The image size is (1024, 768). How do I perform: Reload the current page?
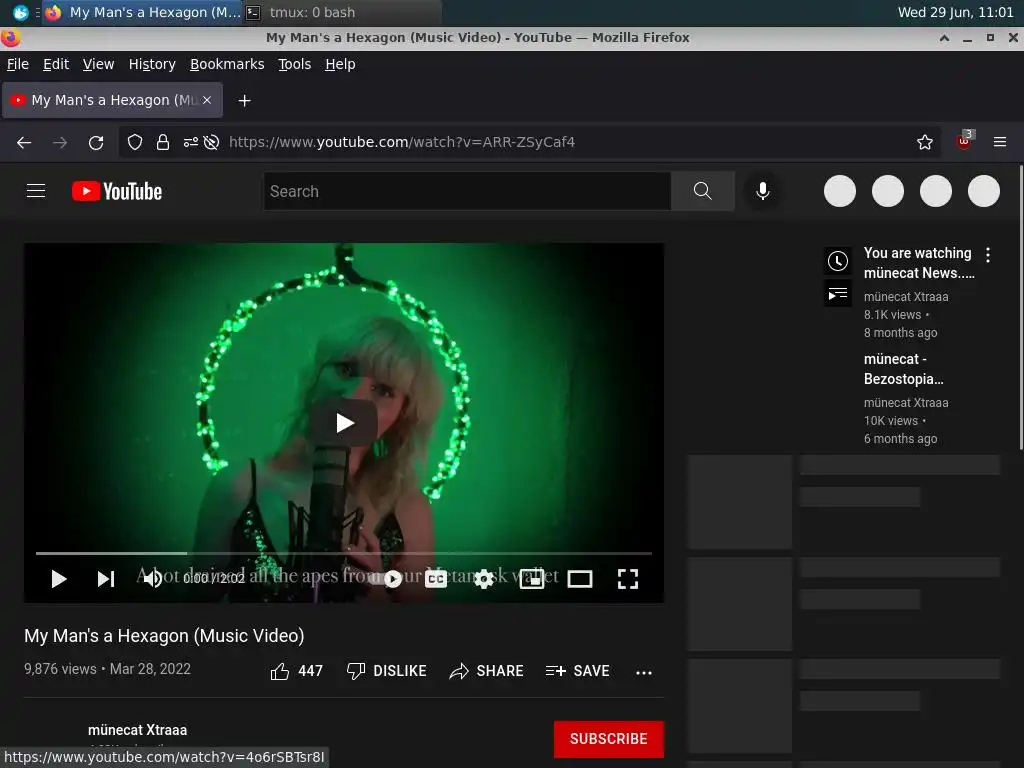click(x=96, y=142)
